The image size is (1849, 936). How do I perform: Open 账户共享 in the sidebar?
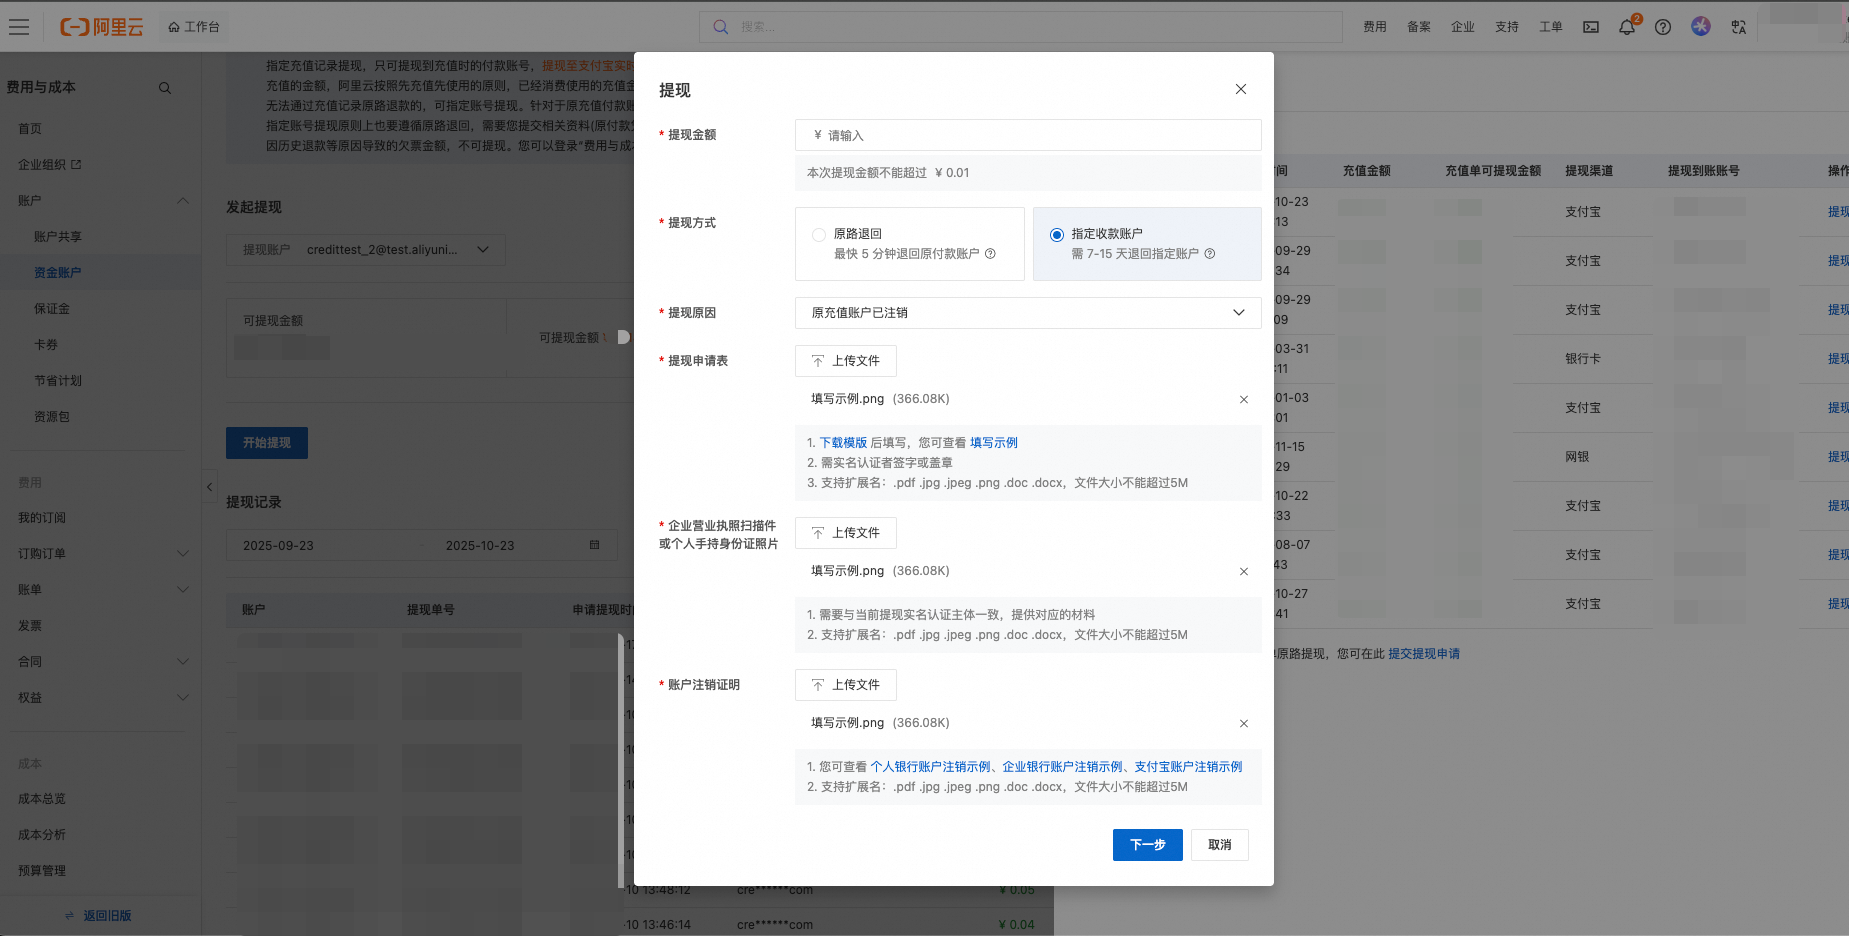pyautogui.click(x=58, y=237)
